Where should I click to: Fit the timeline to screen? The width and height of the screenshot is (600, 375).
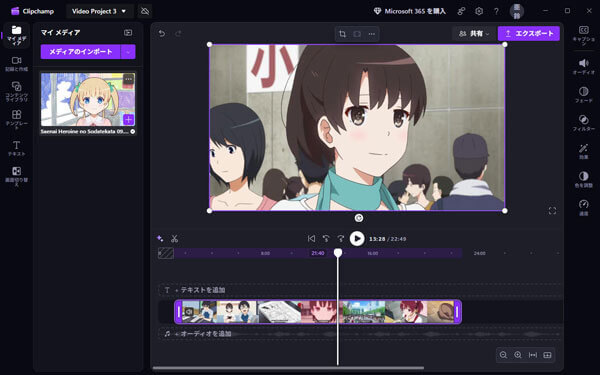(533, 355)
